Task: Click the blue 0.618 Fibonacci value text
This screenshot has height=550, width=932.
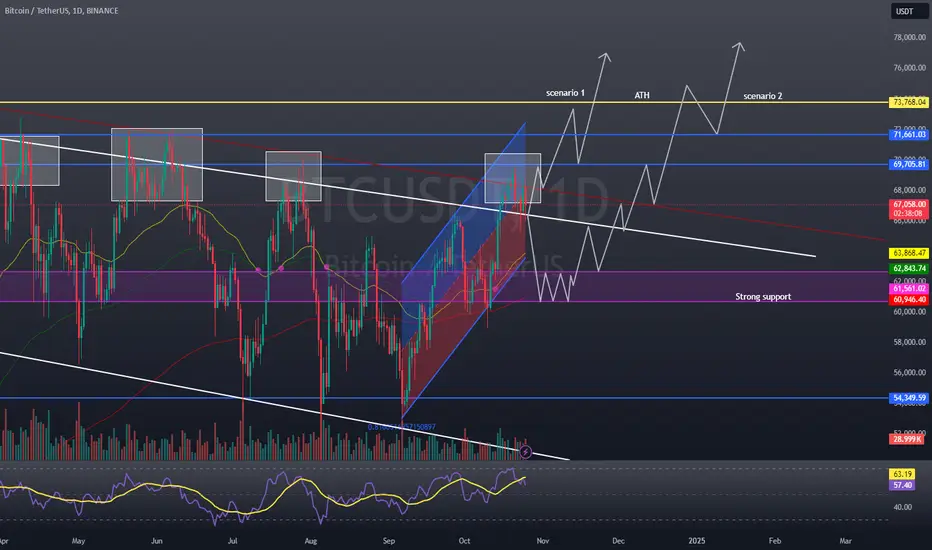Action: pyautogui.click(x=402, y=427)
